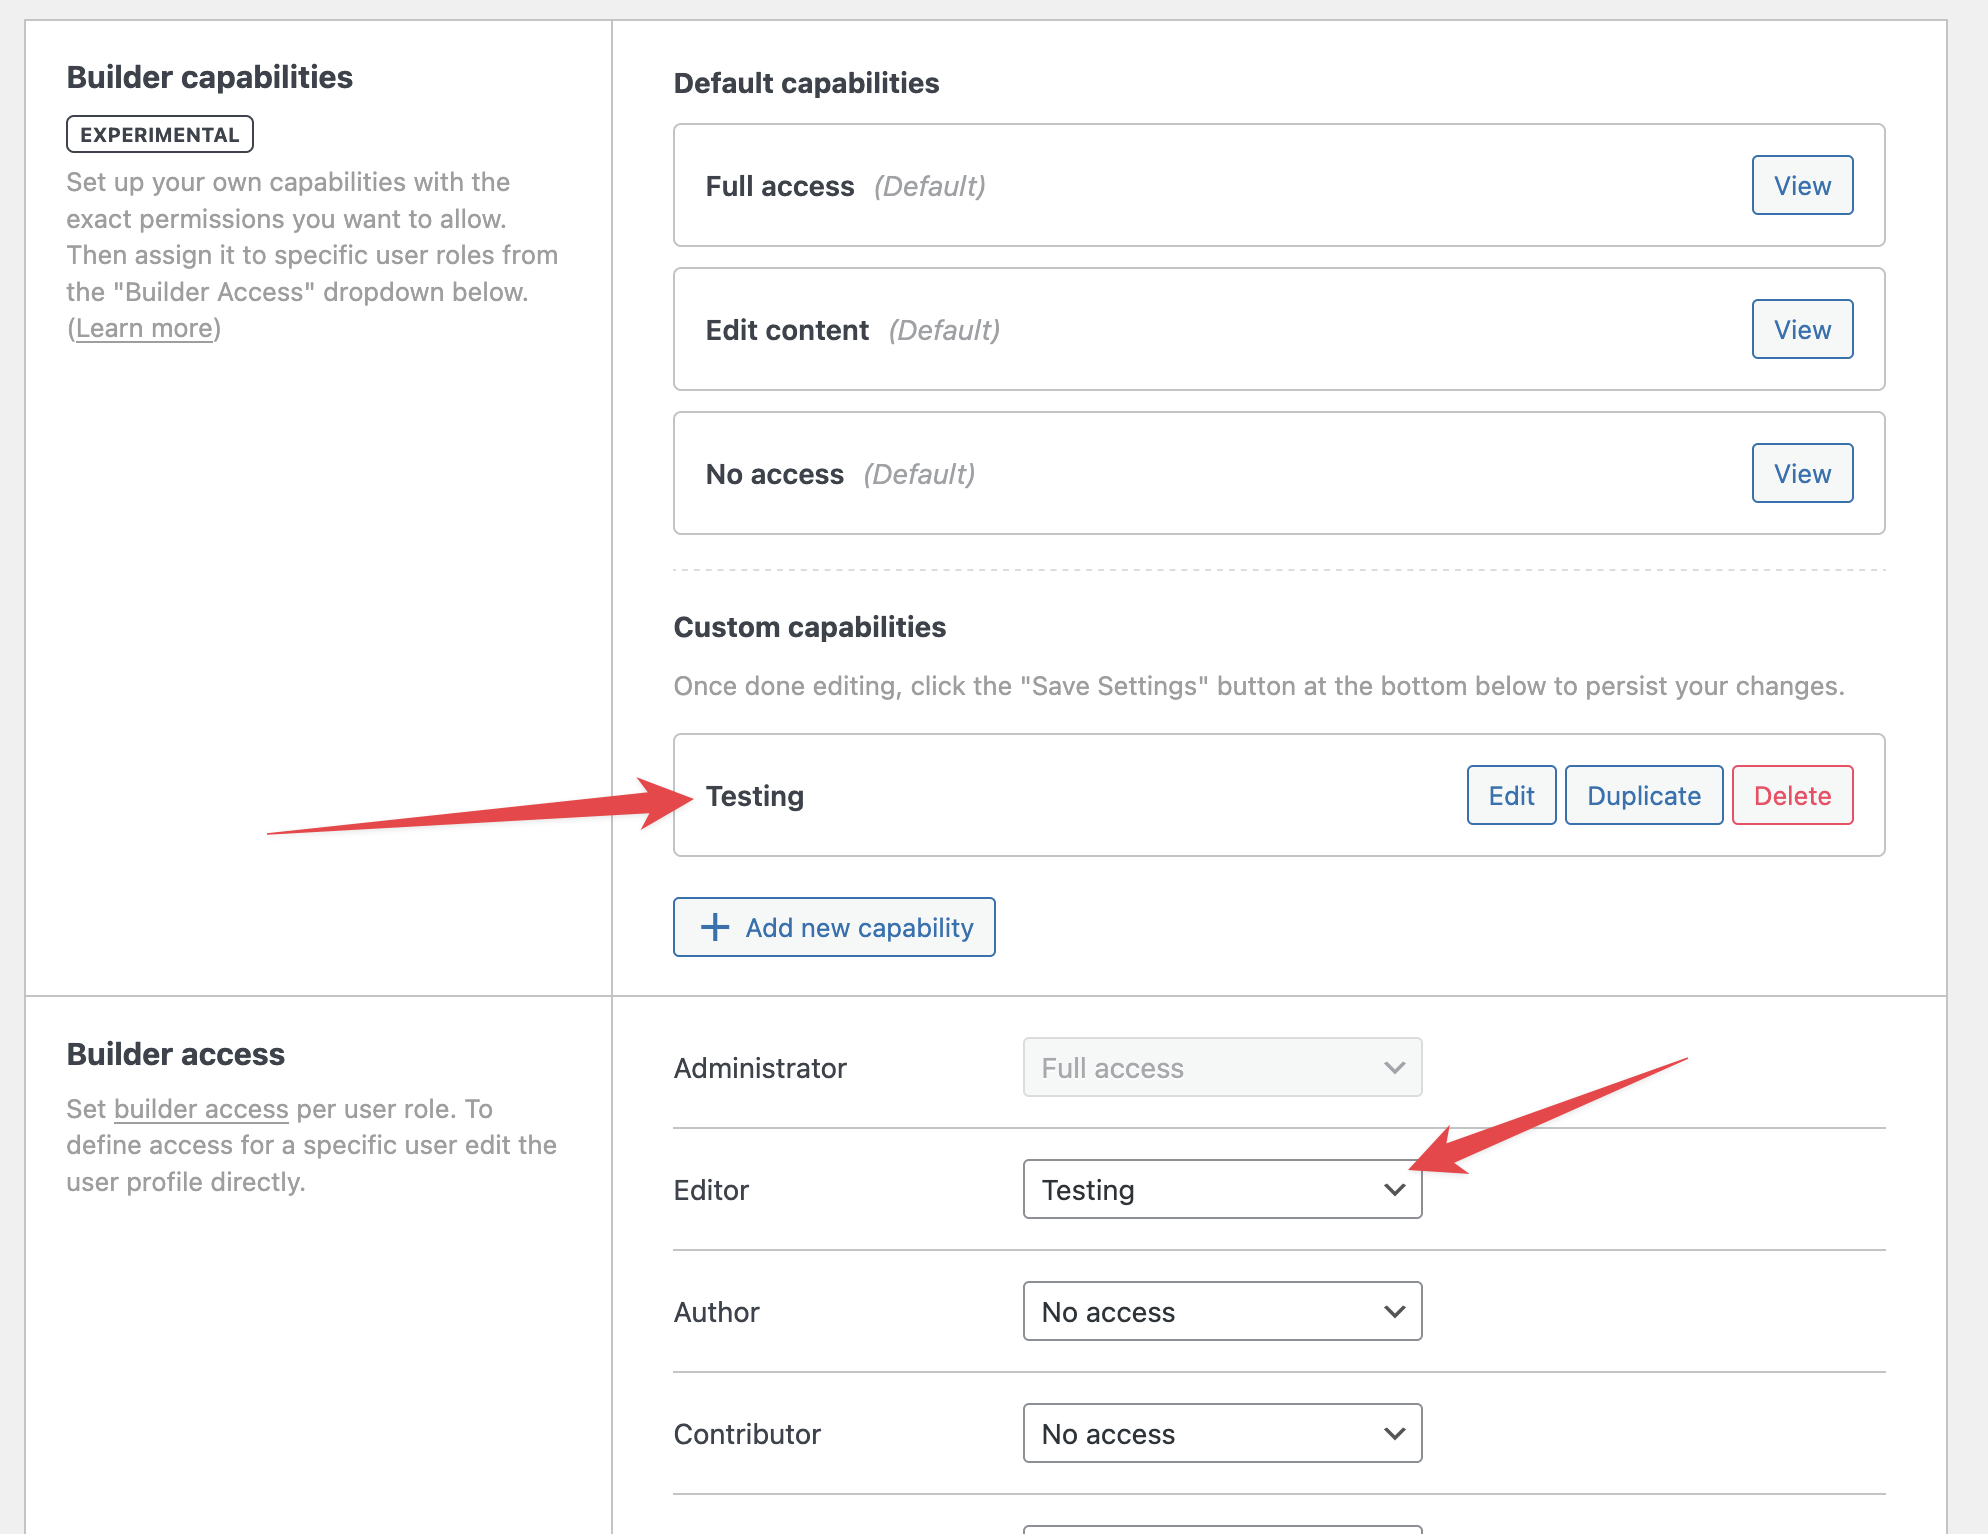Change Author role from No access dropdown

[1222, 1311]
